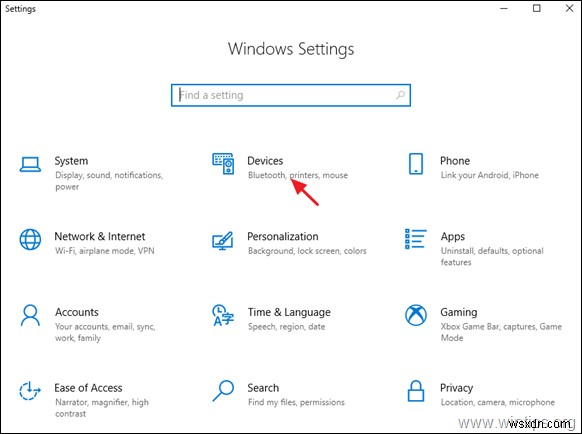The width and height of the screenshot is (582, 434).
Task: Maximize the Settings window
Action: click(537, 8)
